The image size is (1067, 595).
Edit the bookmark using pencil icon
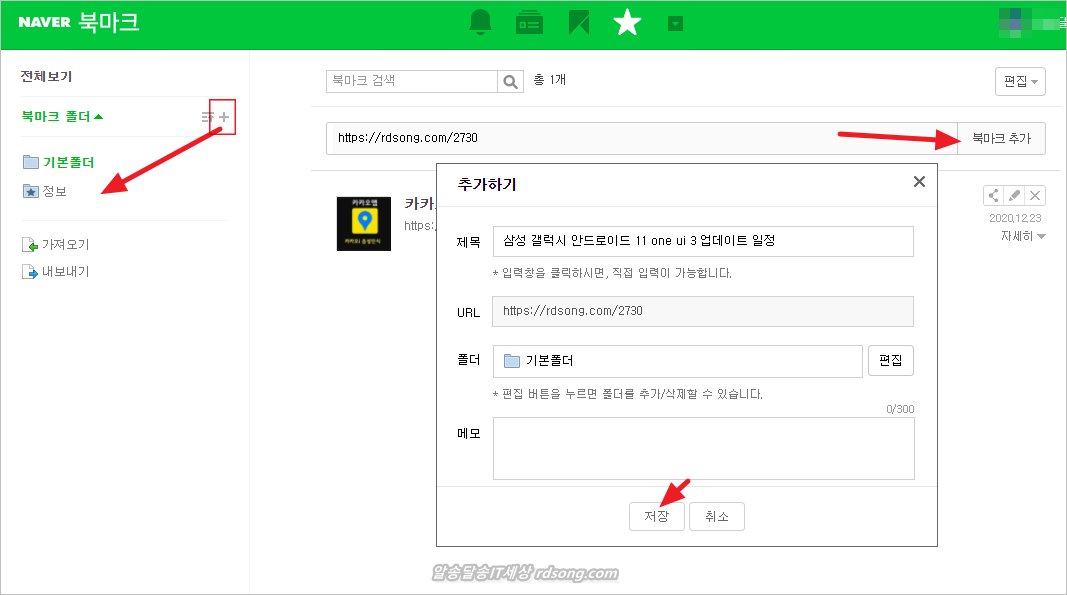1015,196
